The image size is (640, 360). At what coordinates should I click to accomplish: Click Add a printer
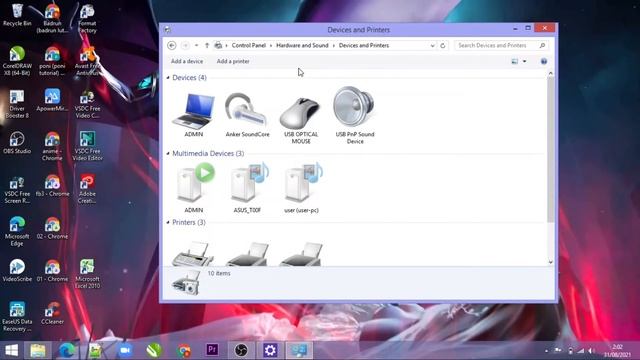point(233,61)
